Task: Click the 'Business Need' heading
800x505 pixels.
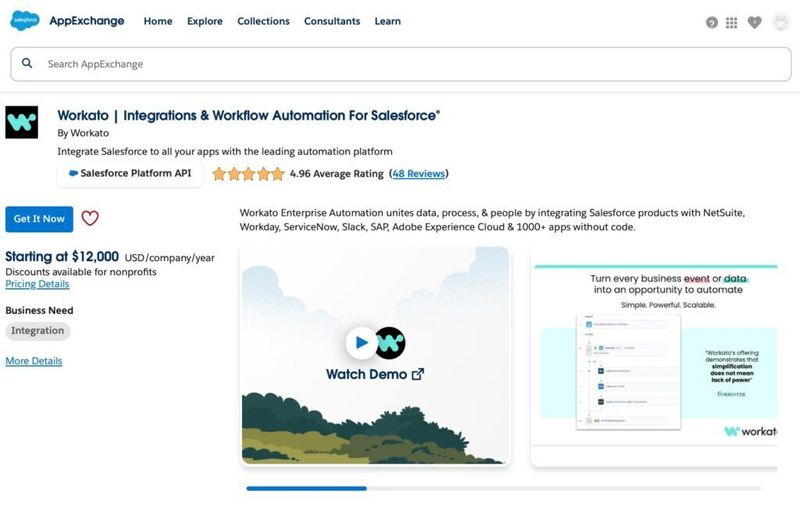Action: click(x=39, y=311)
